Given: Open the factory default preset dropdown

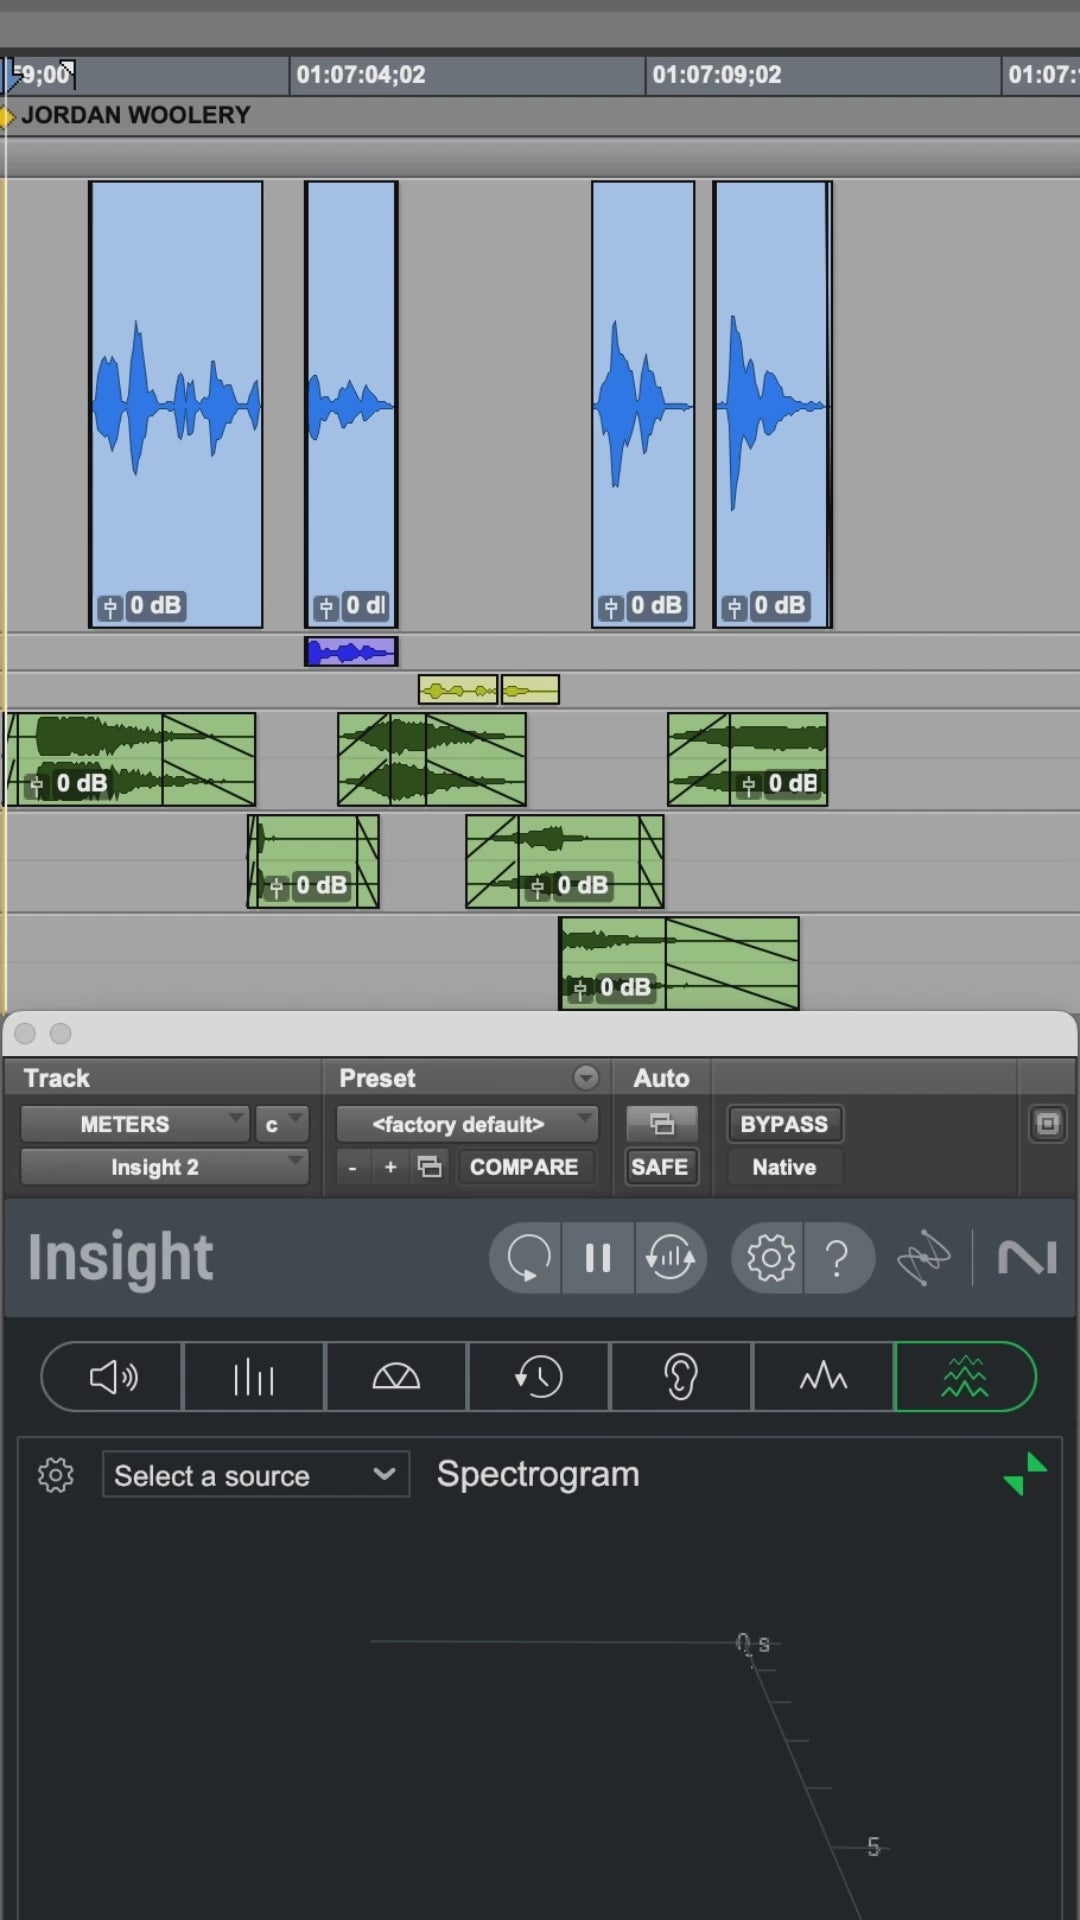Looking at the screenshot, I should coord(466,1124).
